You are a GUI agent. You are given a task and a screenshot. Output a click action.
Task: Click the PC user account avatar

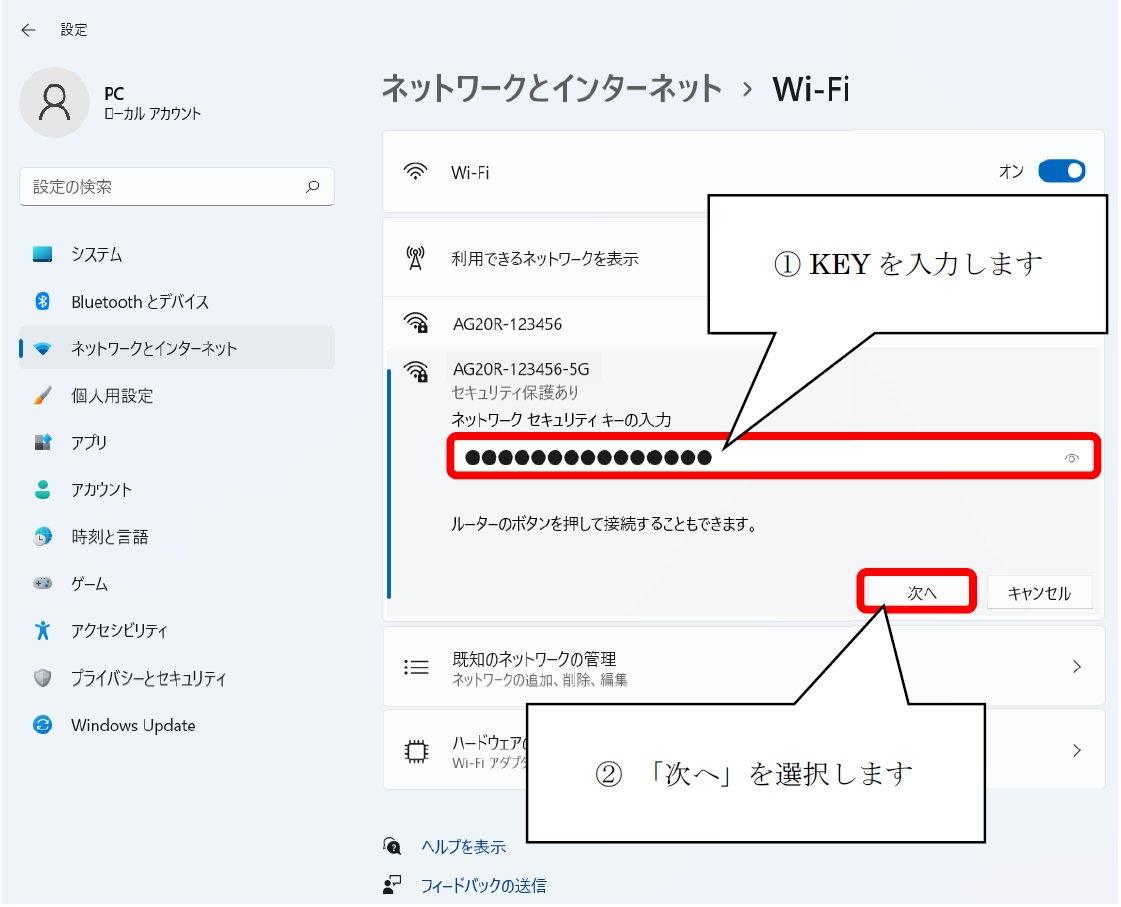[54, 102]
